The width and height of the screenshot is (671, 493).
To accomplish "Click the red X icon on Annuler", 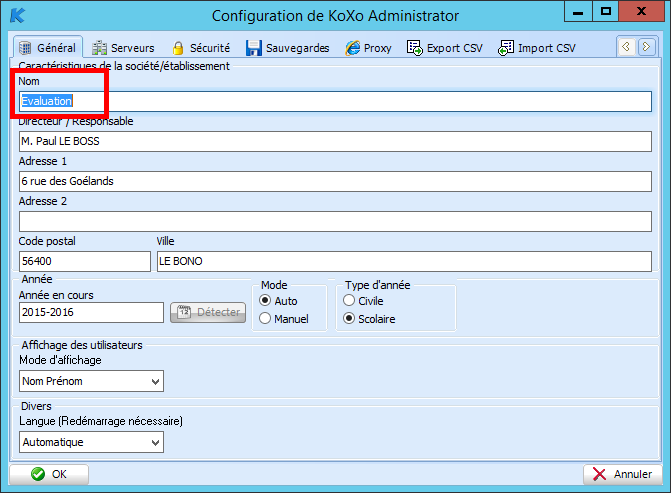I will (x=600, y=474).
